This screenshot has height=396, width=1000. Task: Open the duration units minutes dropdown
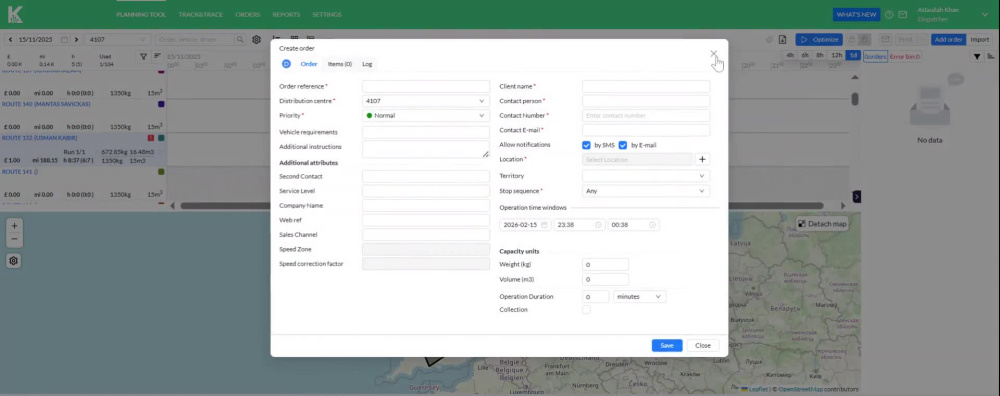click(640, 297)
